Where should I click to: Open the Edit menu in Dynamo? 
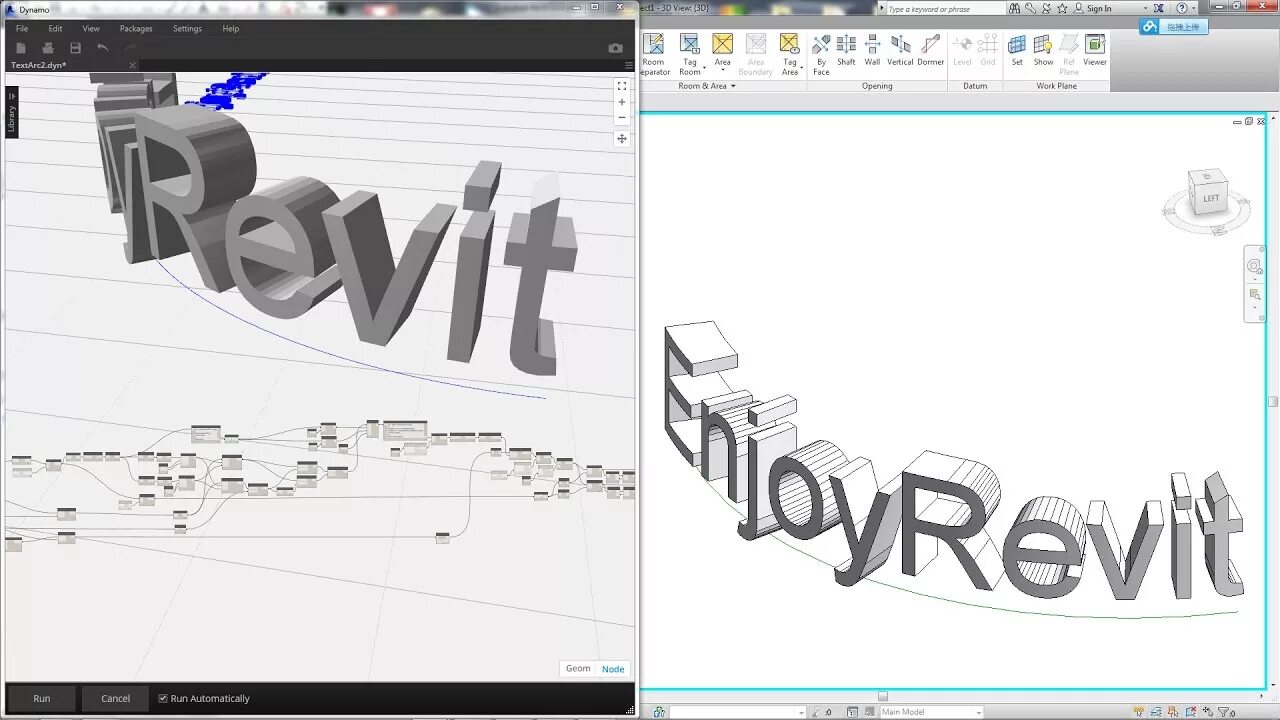[x=55, y=28]
